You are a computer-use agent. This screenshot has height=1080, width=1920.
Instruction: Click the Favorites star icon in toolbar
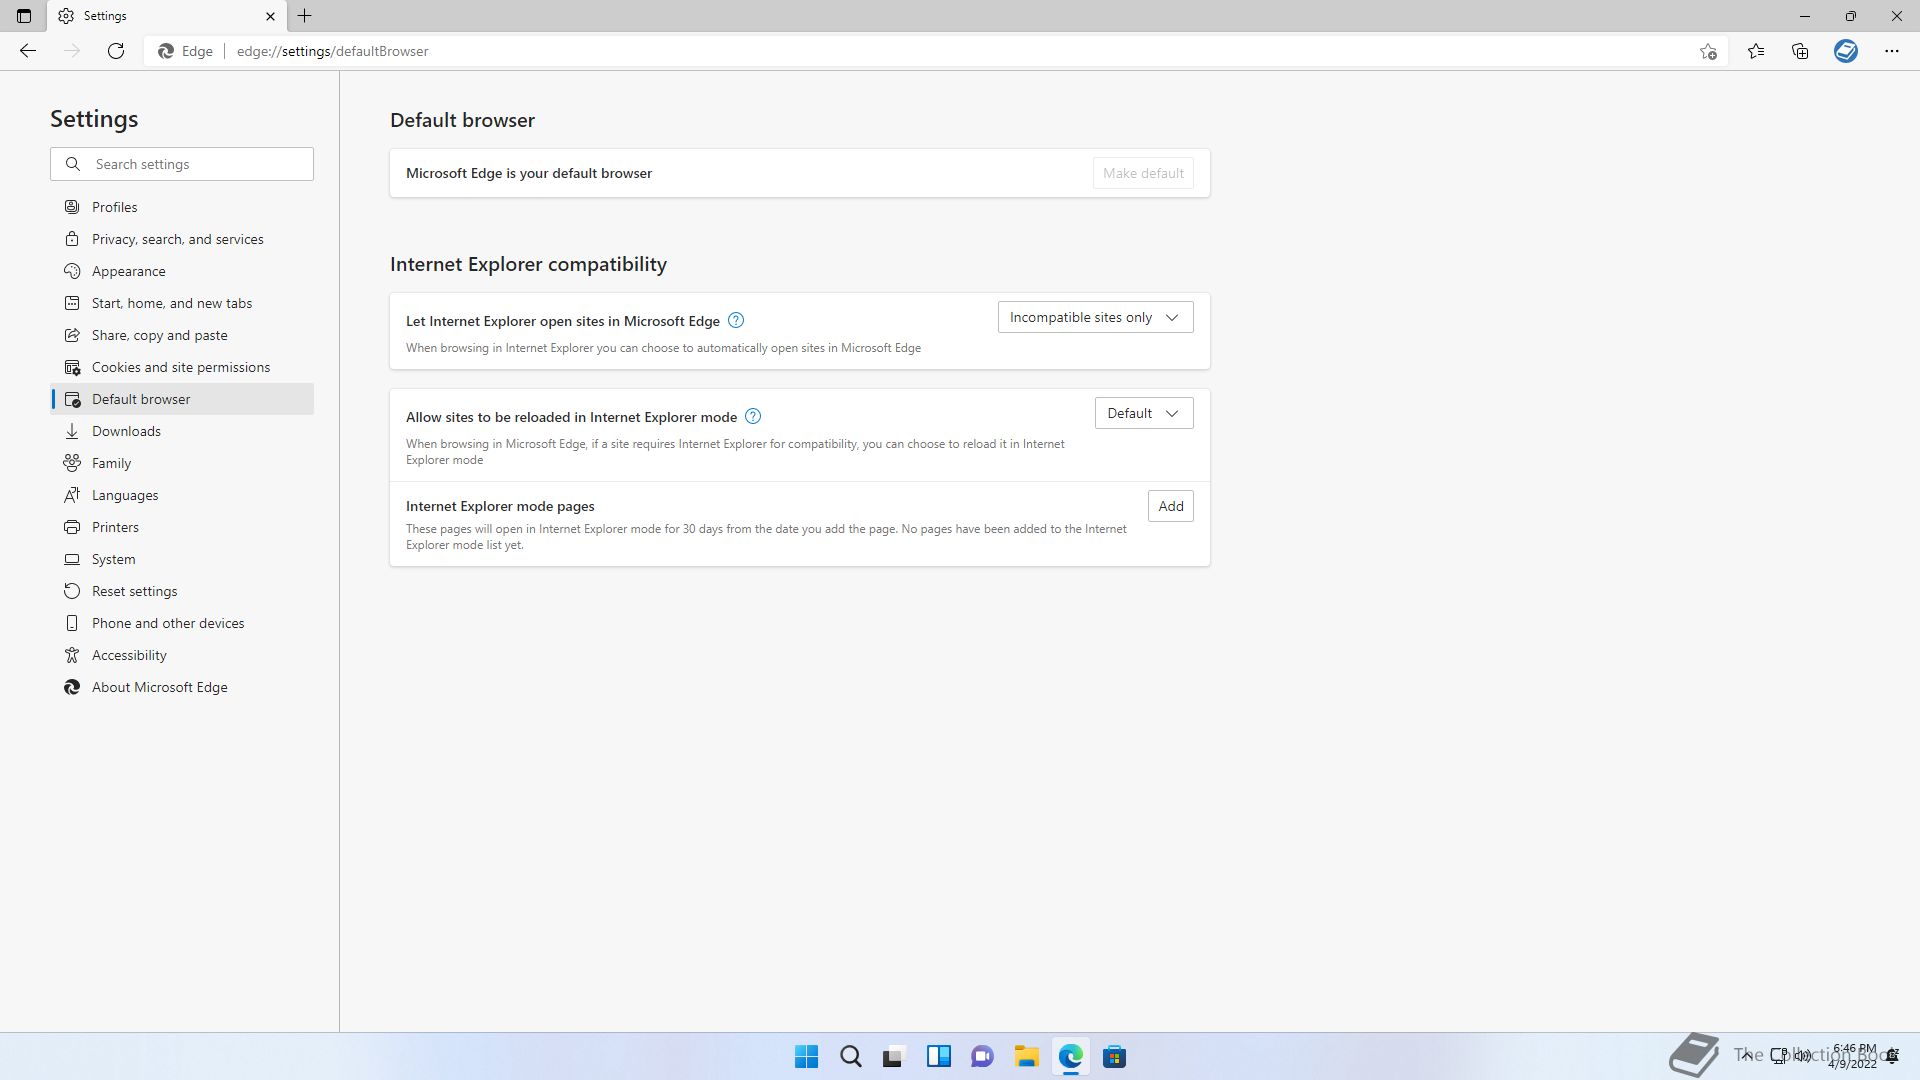pos(1756,51)
